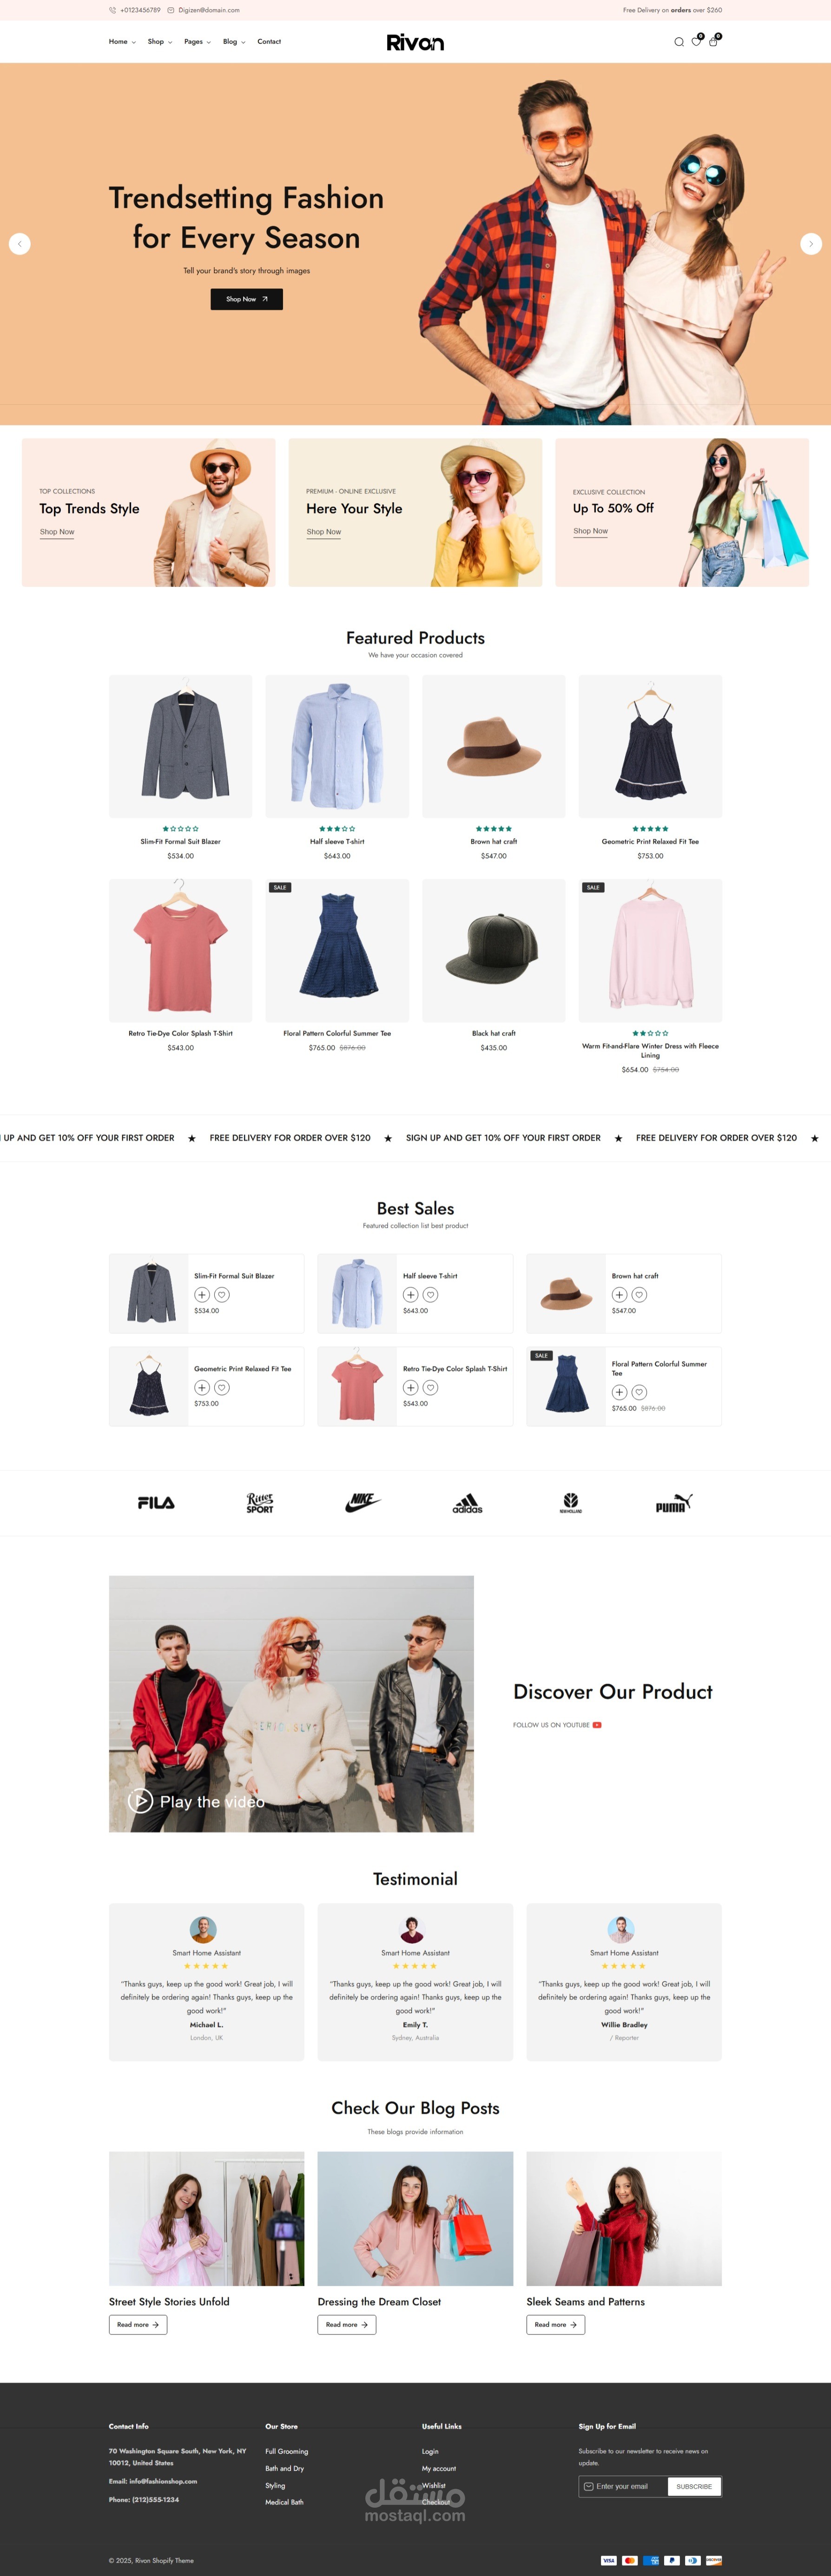This screenshot has width=831, height=2576.
Task: Expand the Shop dropdown menu
Action: (x=160, y=42)
